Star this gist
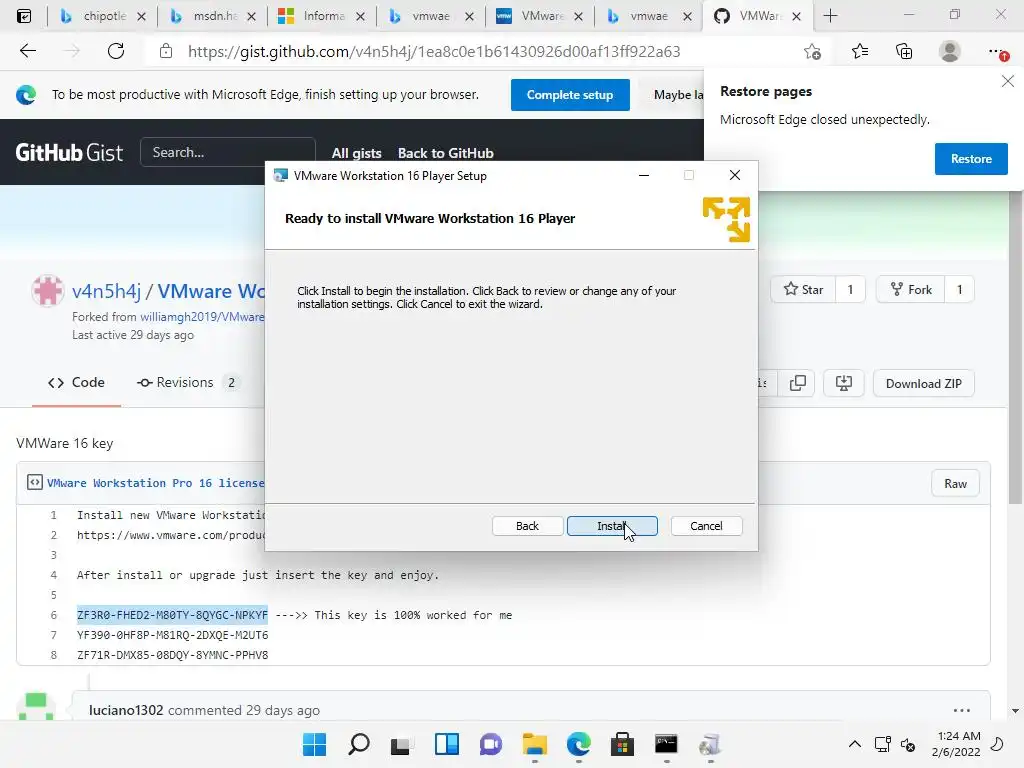 pos(803,289)
